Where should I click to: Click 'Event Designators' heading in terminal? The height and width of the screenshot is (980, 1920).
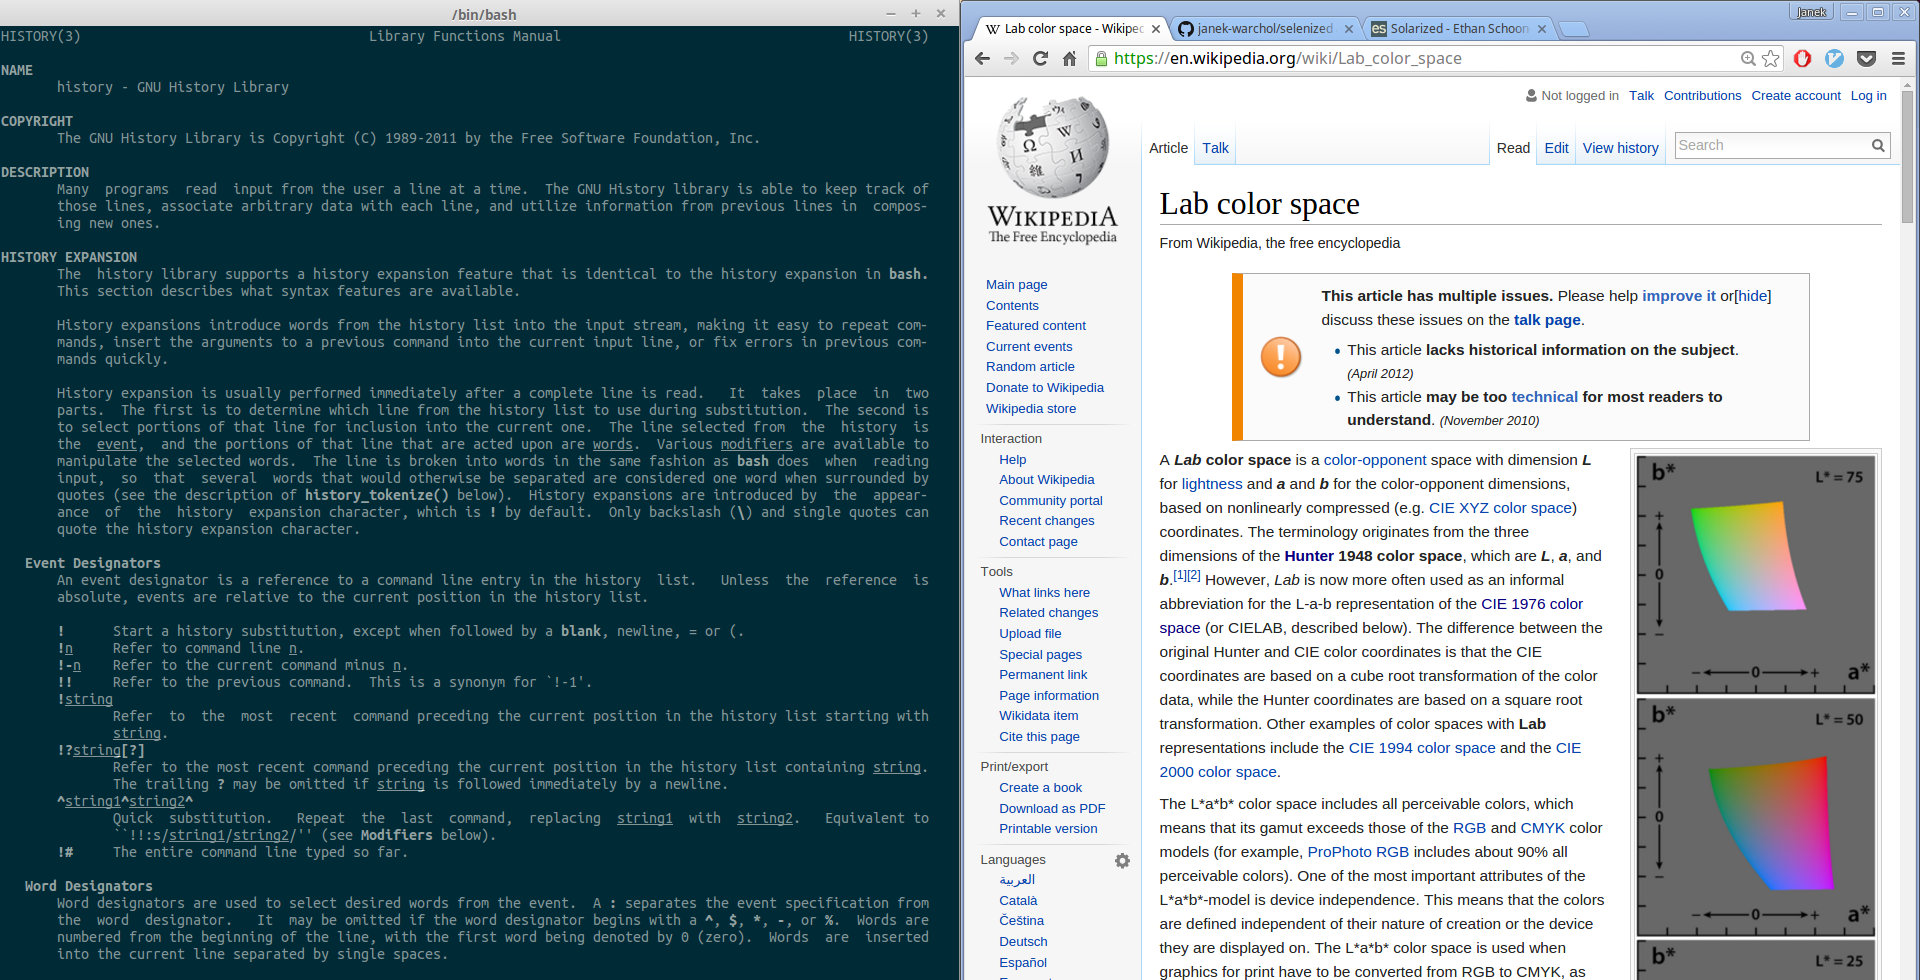93,564
